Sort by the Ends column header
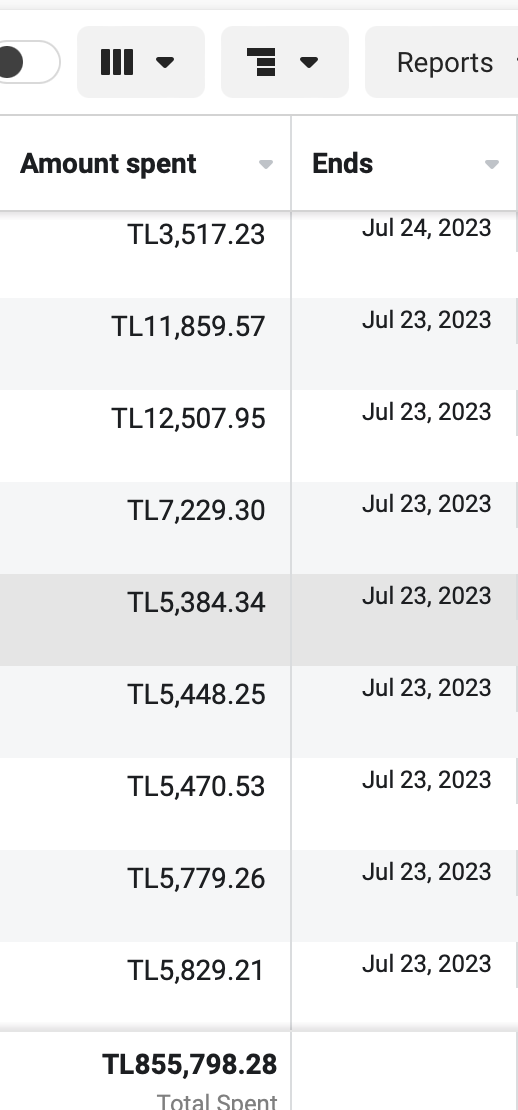Screen dimensions: 518x1110 (343, 164)
